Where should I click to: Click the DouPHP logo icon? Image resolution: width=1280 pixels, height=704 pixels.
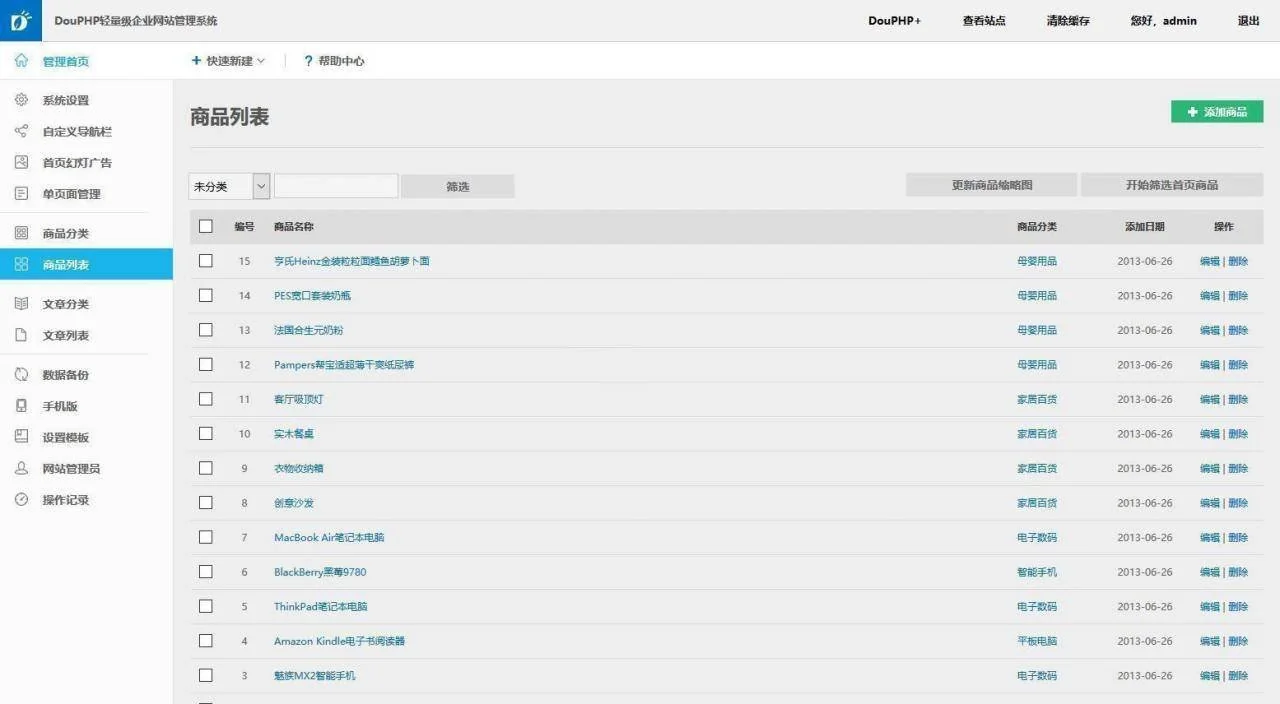20,20
